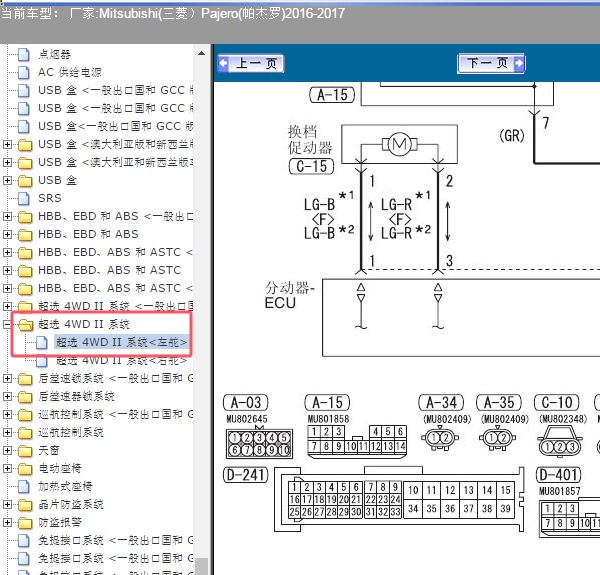The height and width of the screenshot is (575, 600).
Task: Click the C-15 connector label near 换档促动器
Action: point(311,167)
